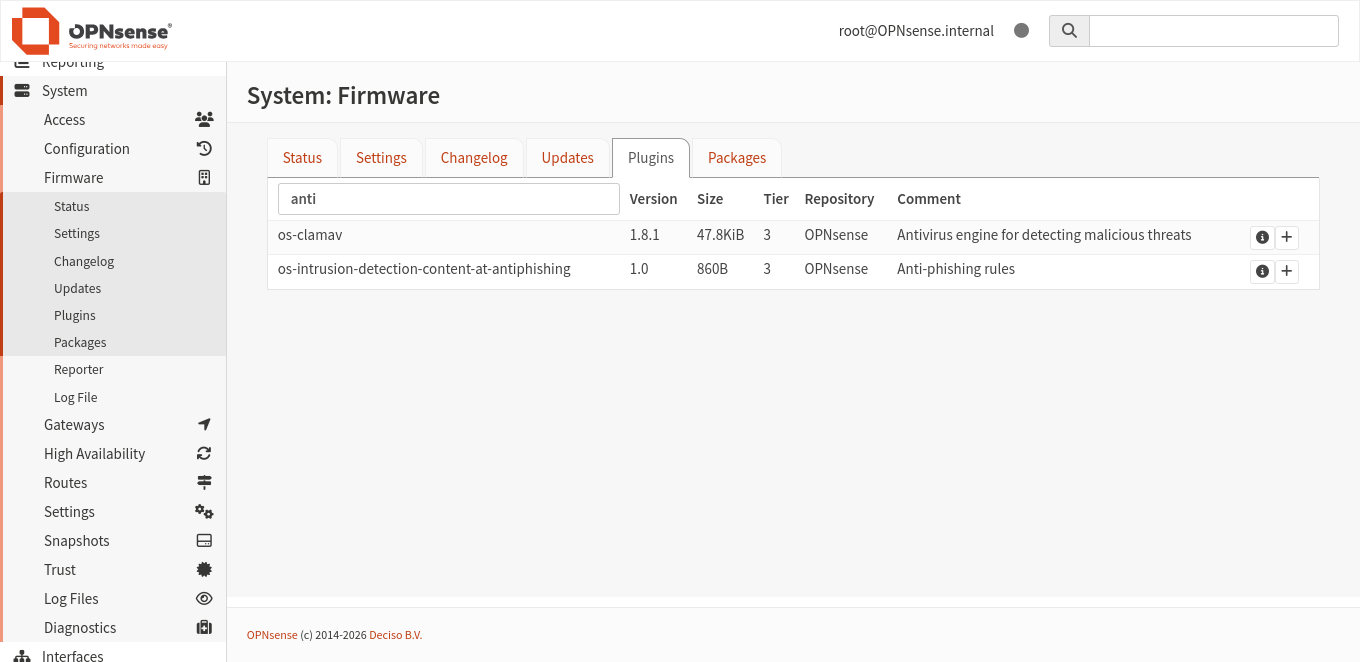
Task: Click the gray status indicator dot
Action: click(1021, 31)
